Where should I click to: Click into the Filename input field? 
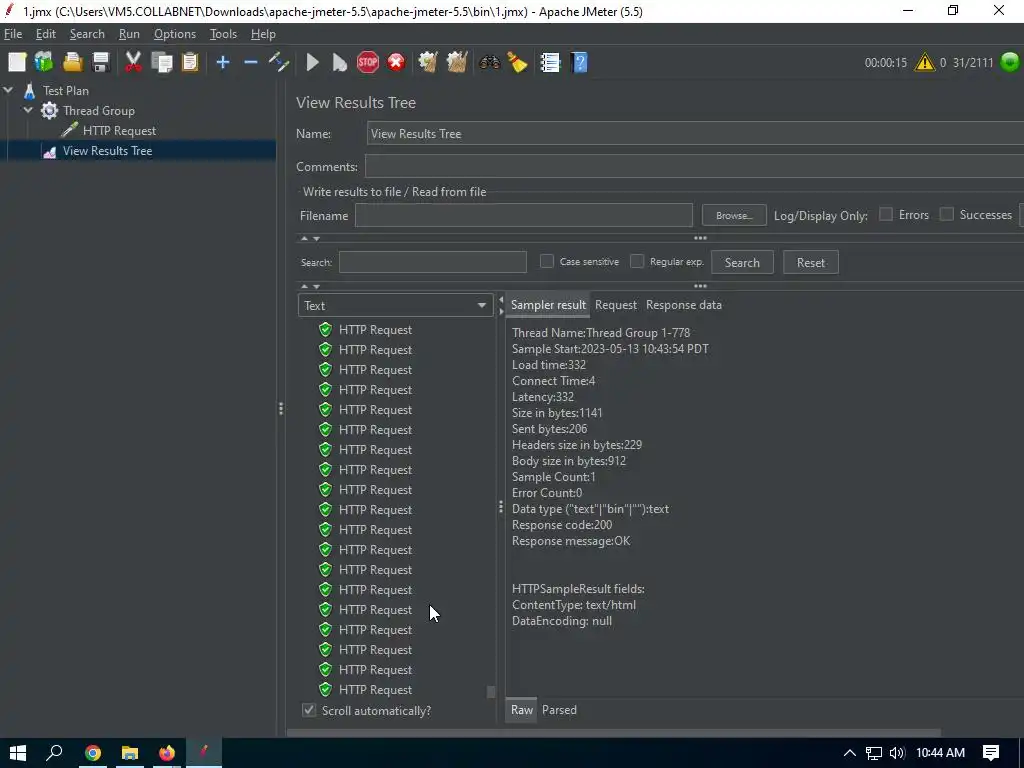click(x=524, y=215)
